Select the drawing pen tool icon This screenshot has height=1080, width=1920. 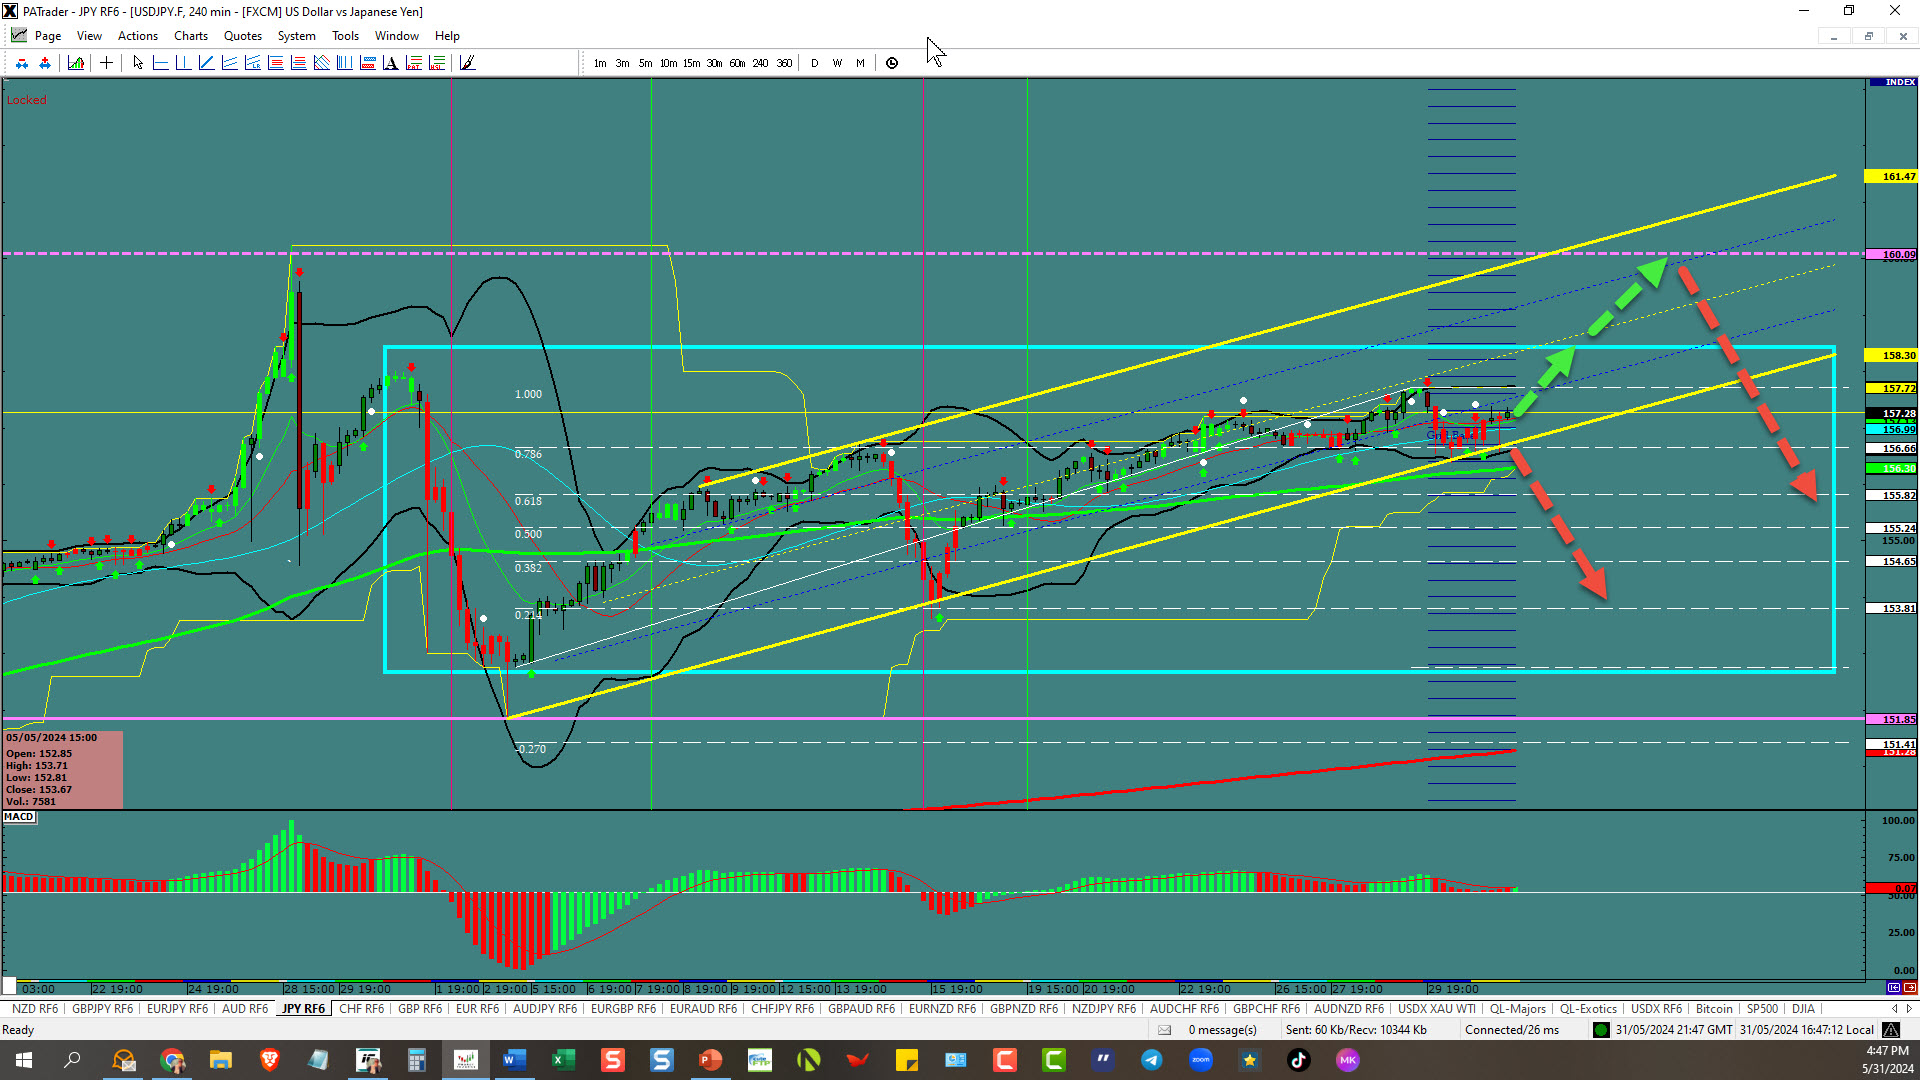pyautogui.click(x=467, y=63)
